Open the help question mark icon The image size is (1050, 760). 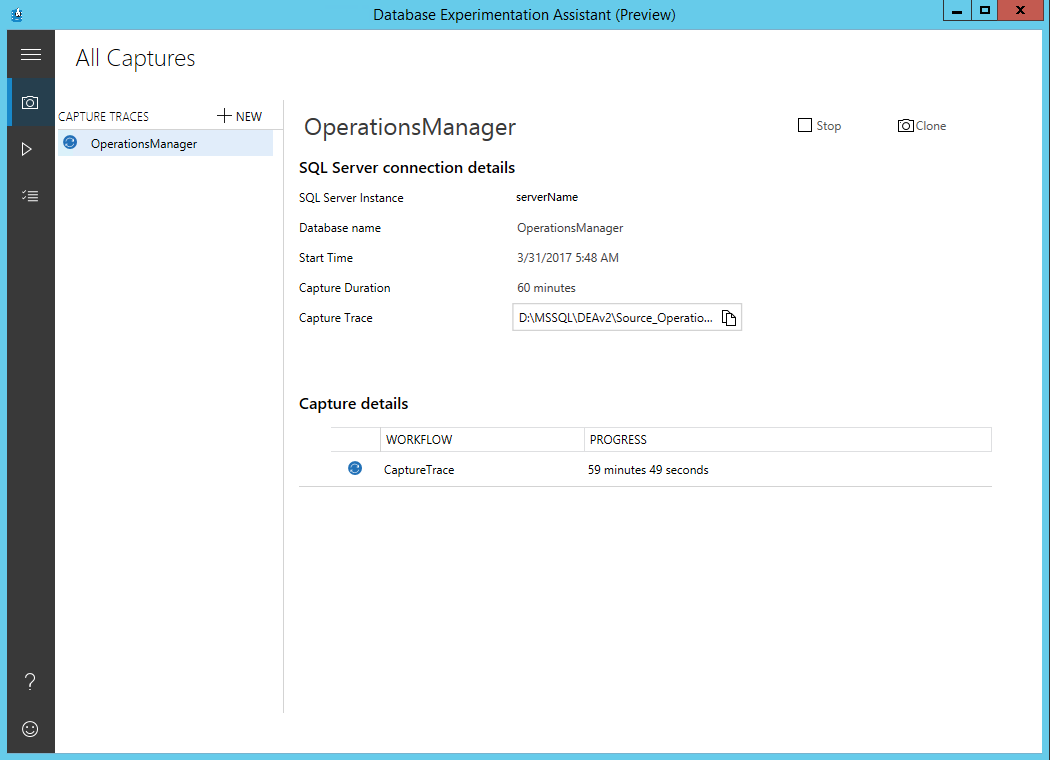(x=30, y=682)
